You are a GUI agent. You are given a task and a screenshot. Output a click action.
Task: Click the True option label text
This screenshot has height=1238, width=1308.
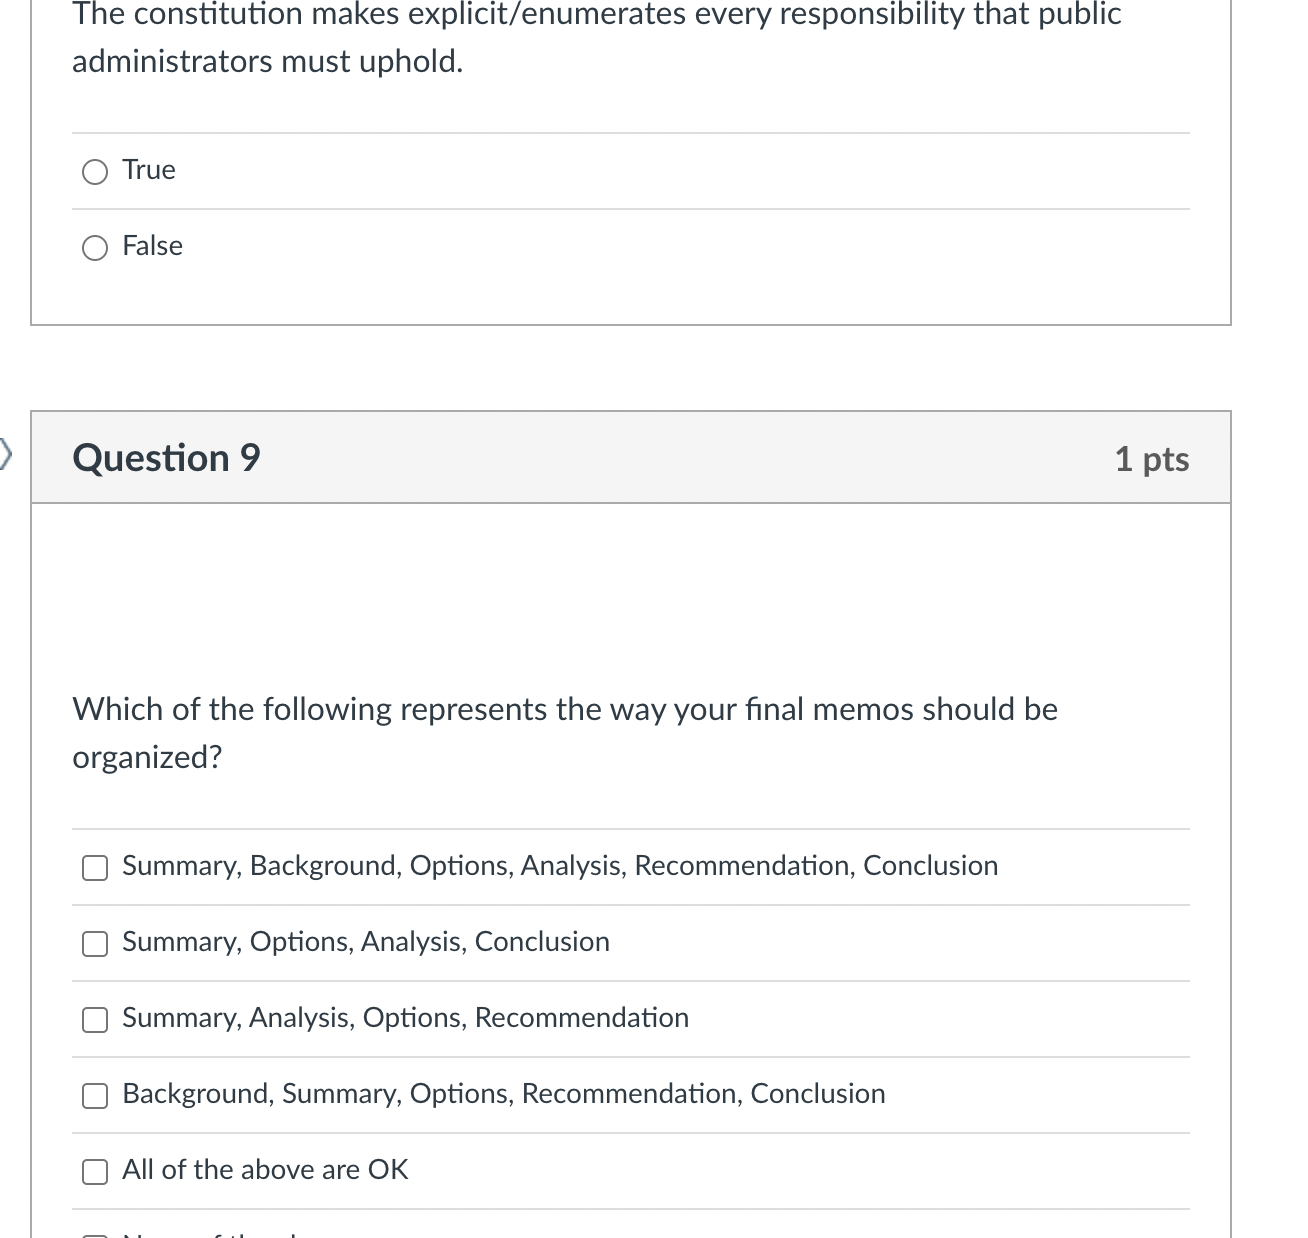(x=148, y=169)
